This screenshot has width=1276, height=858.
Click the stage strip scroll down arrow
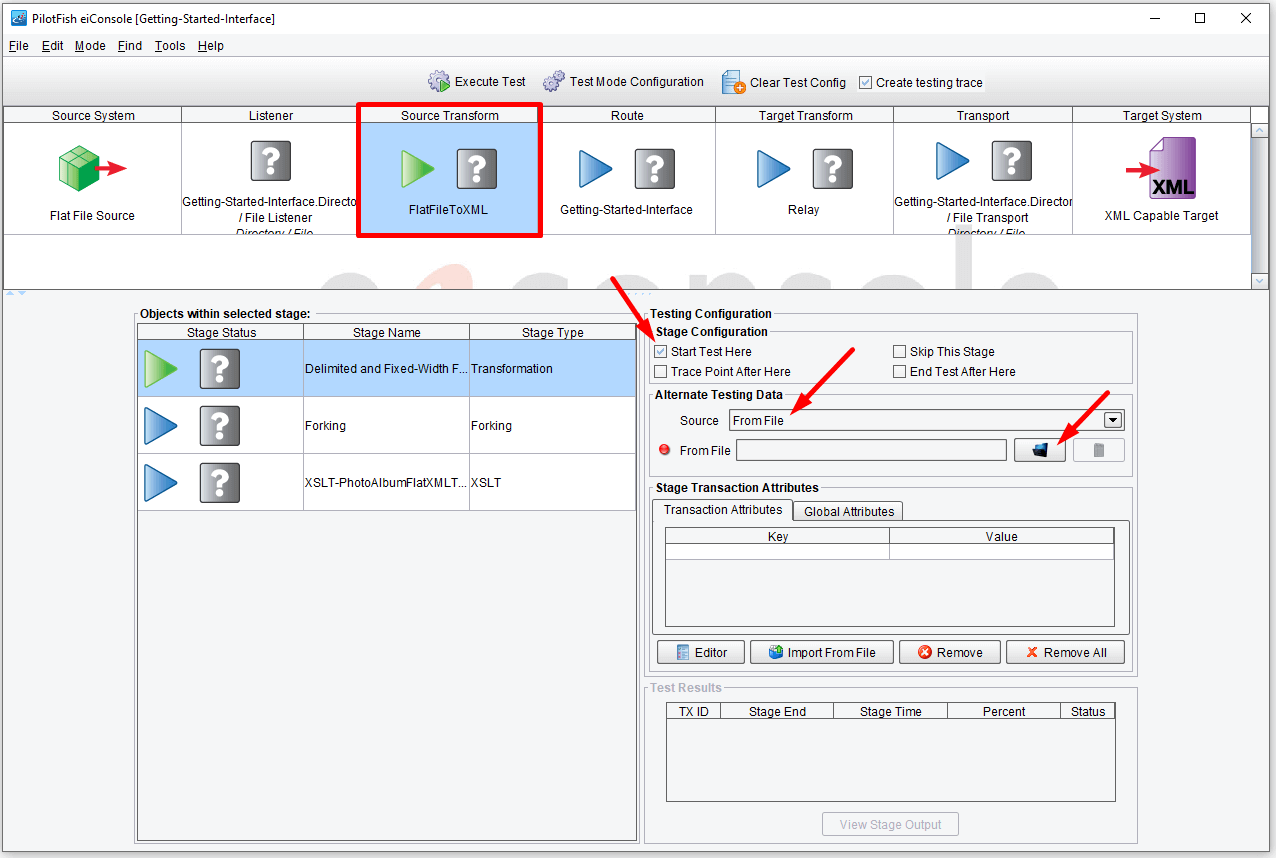pos(1260,282)
